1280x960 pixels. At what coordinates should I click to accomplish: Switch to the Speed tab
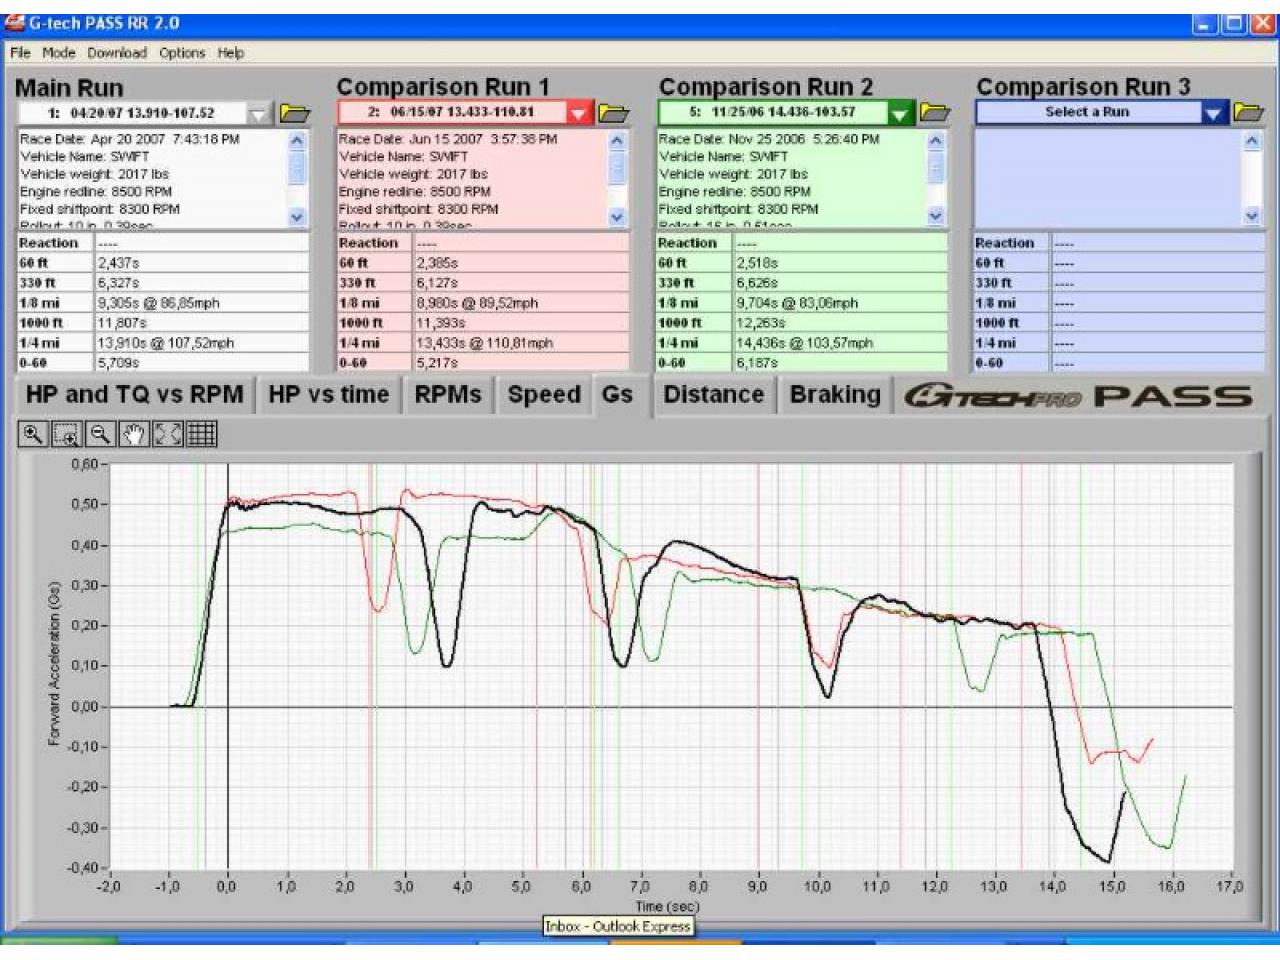point(544,394)
